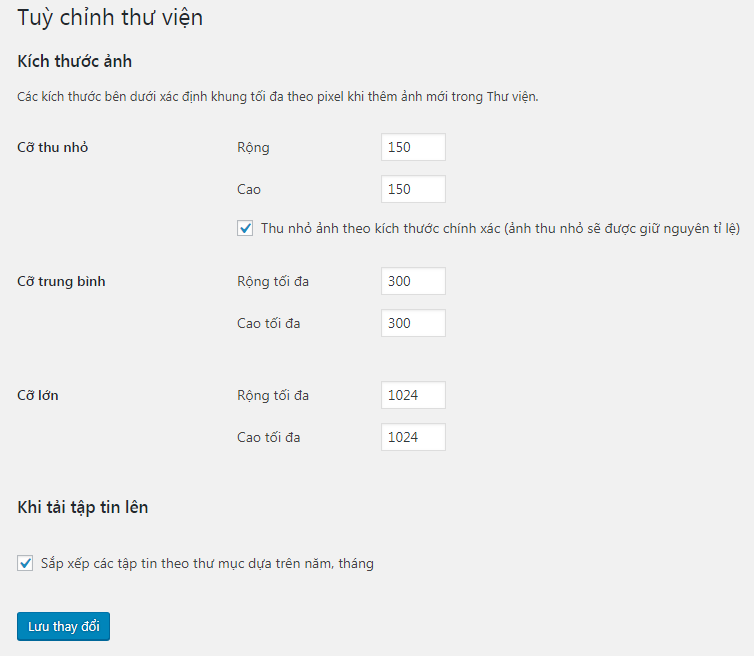The image size is (754, 656).
Task: Click the 'Cao' label for thumbnail size
Action: (249, 189)
